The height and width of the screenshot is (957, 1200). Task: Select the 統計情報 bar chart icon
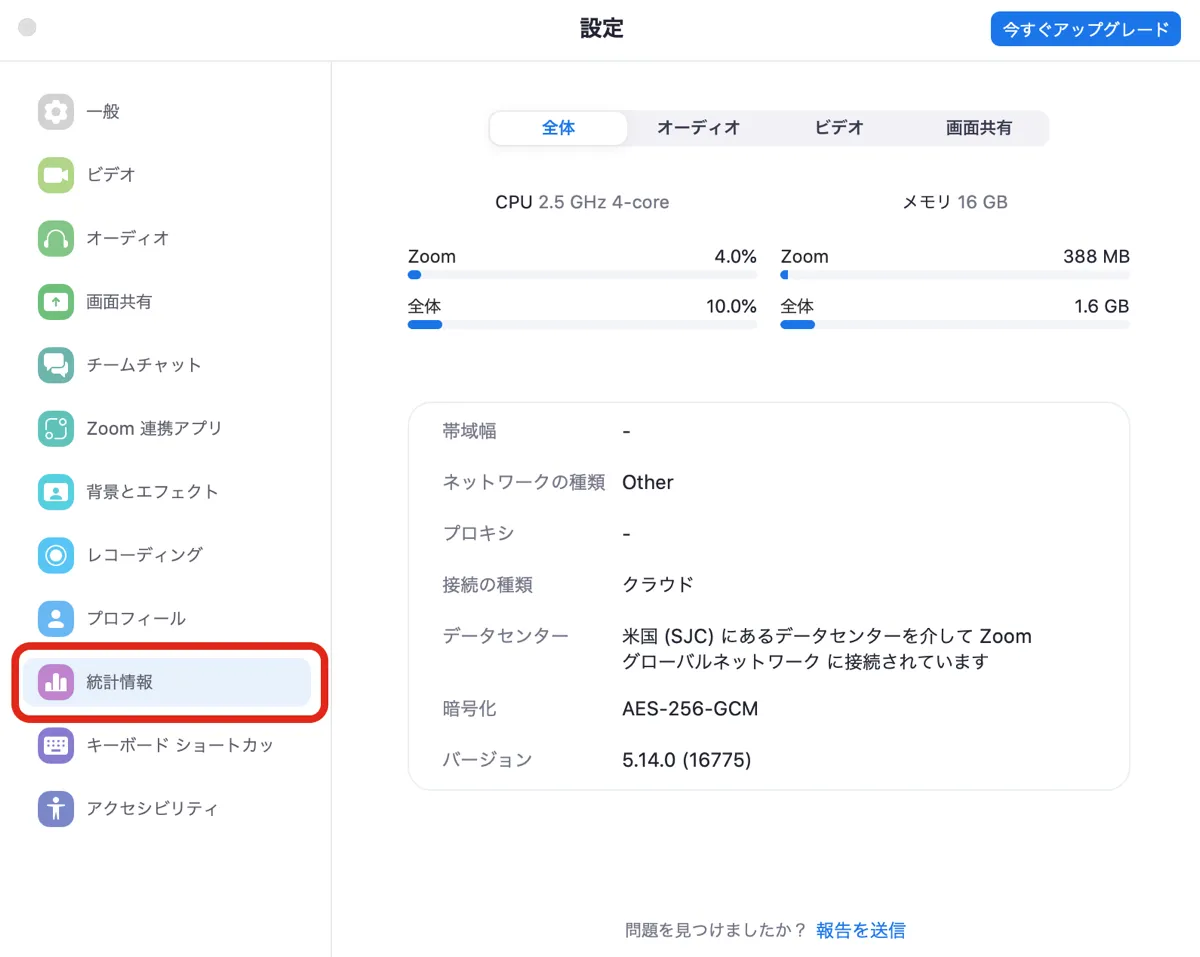(x=56, y=683)
